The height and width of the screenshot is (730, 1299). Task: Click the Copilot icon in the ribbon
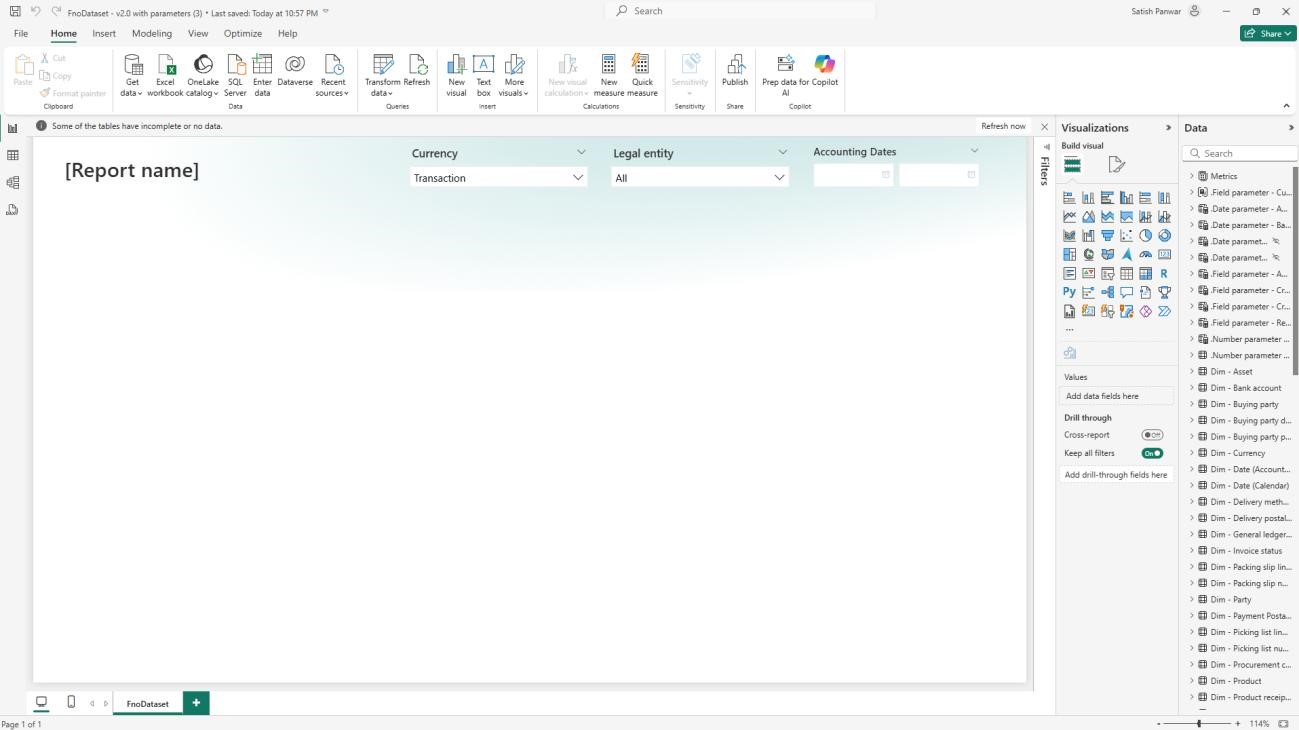(824, 65)
